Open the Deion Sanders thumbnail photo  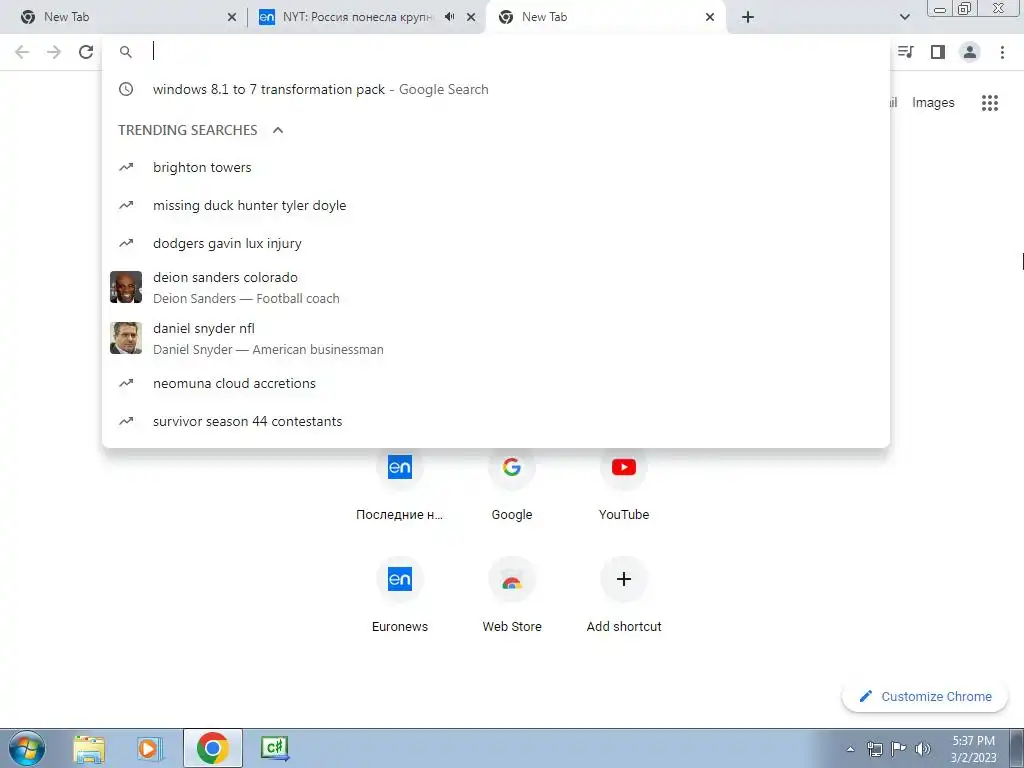pos(126,287)
